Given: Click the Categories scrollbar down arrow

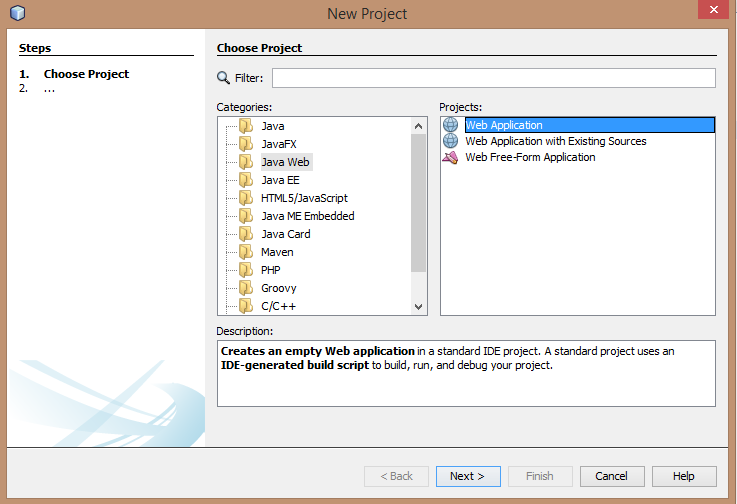Looking at the screenshot, I should click(x=418, y=307).
